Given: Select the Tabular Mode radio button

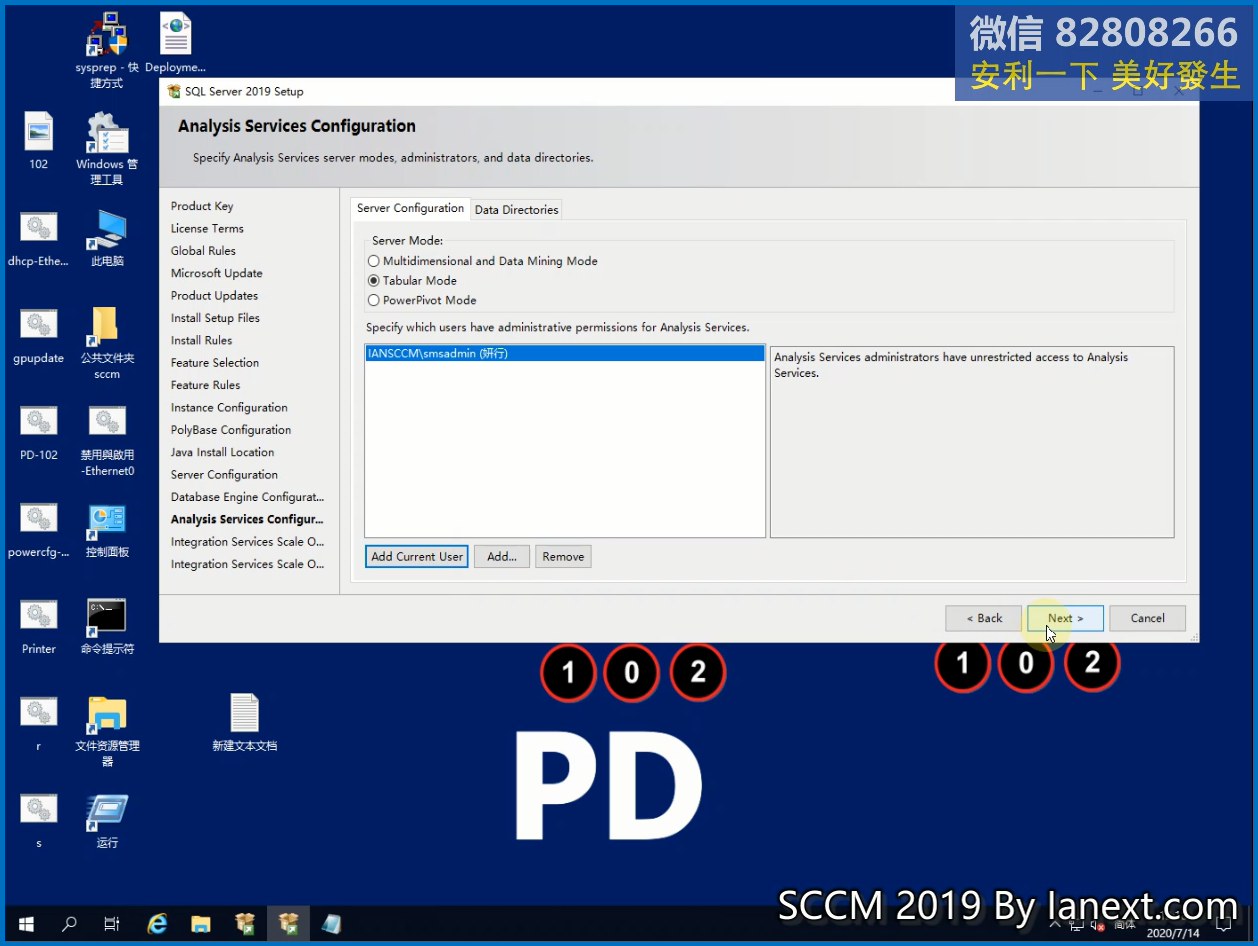Looking at the screenshot, I should point(374,281).
